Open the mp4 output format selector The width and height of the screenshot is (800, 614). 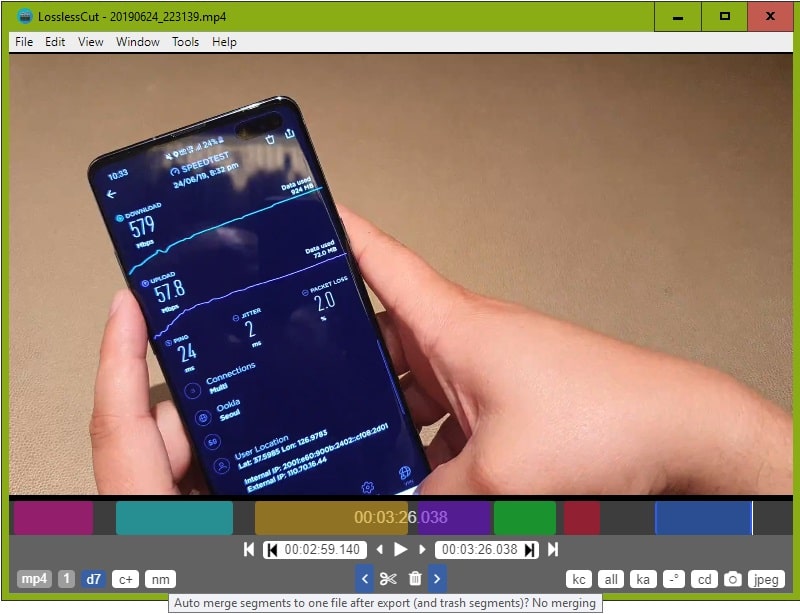(x=35, y=579)
